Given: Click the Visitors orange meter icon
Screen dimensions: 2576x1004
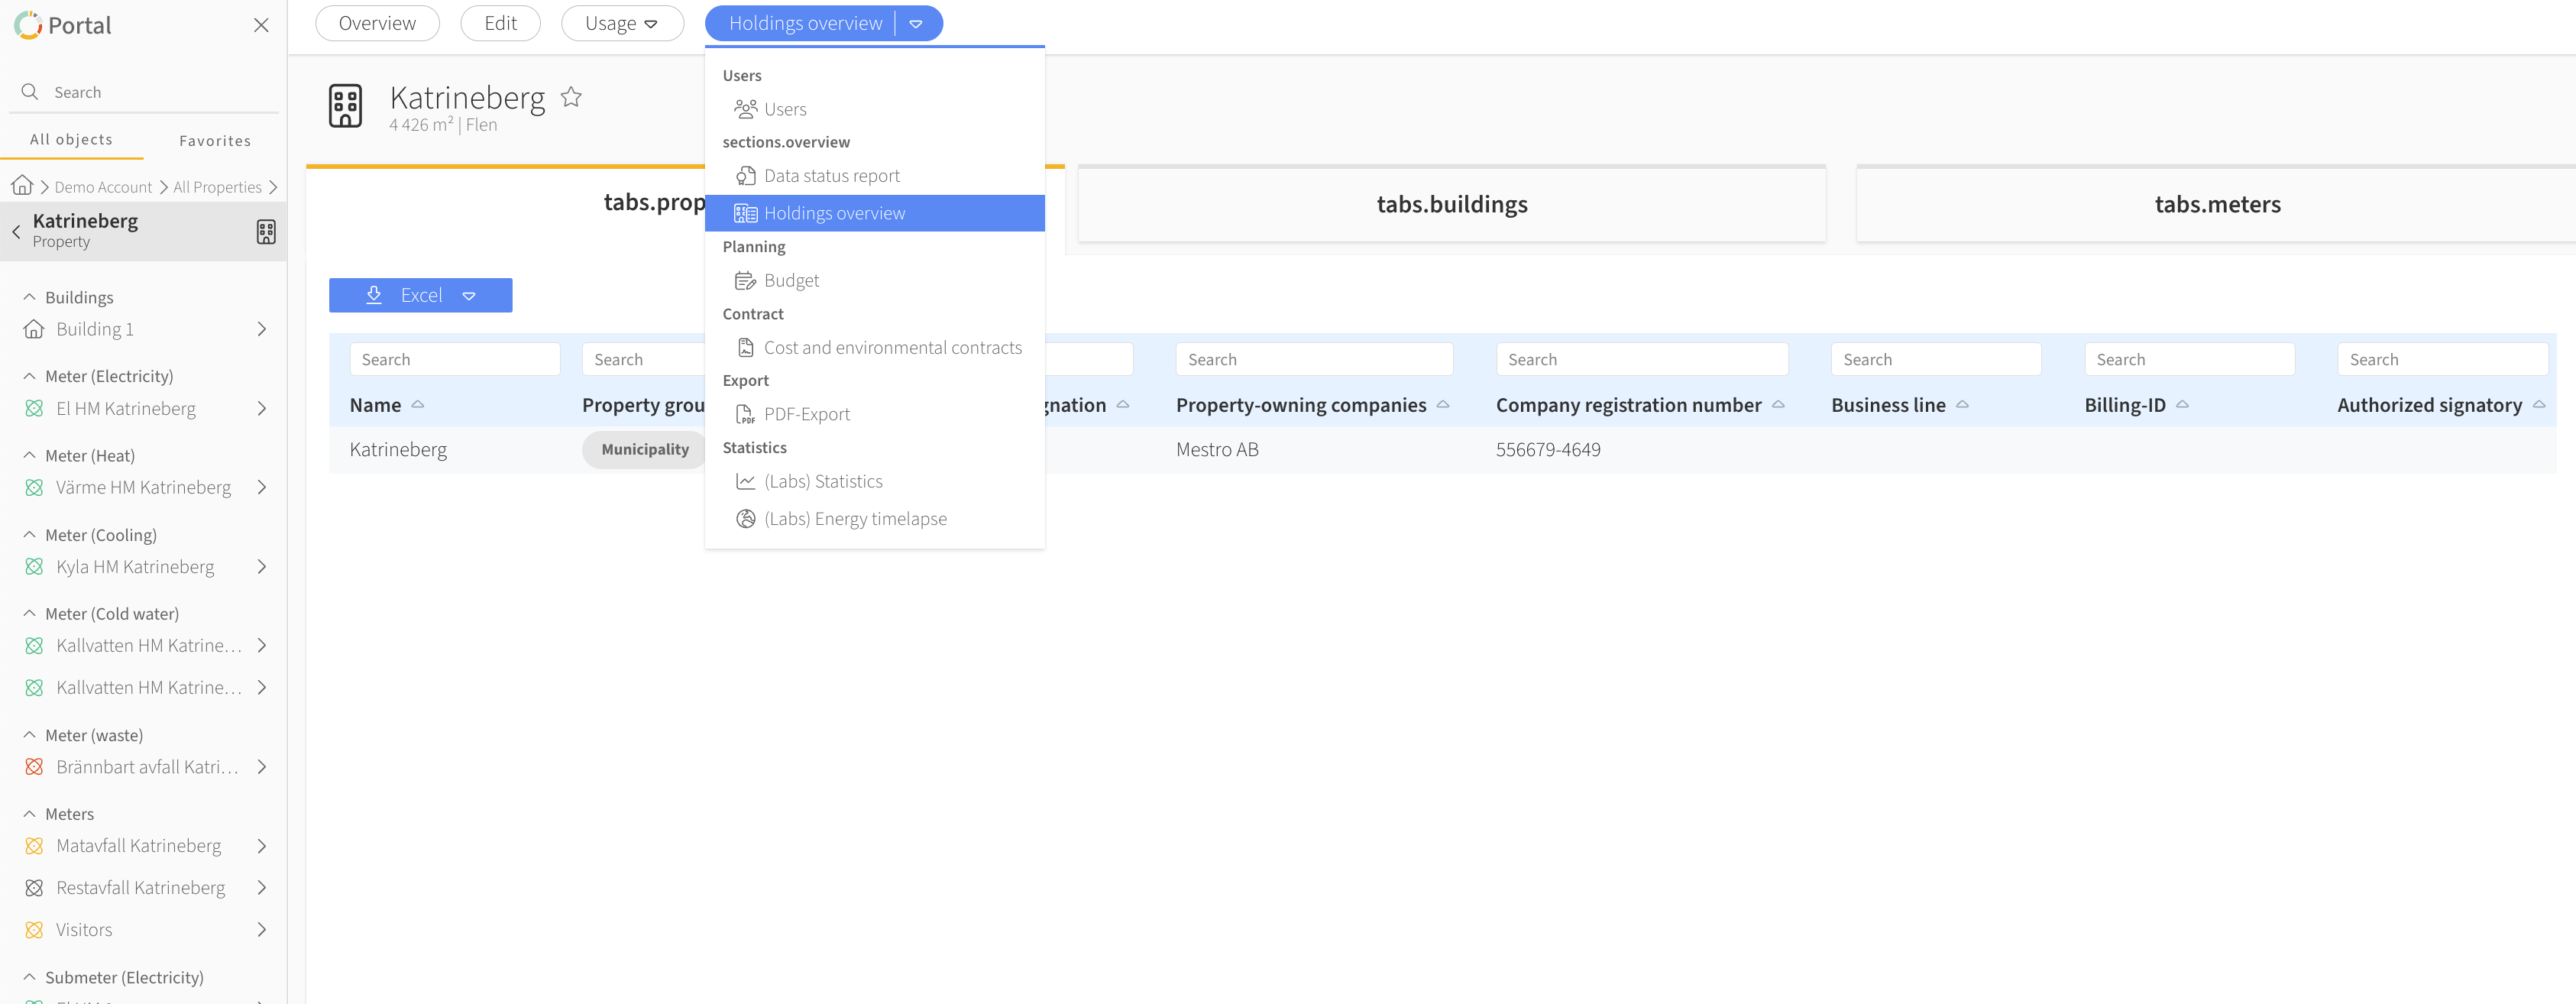Looking at the screenshot, I should [34, 929].
